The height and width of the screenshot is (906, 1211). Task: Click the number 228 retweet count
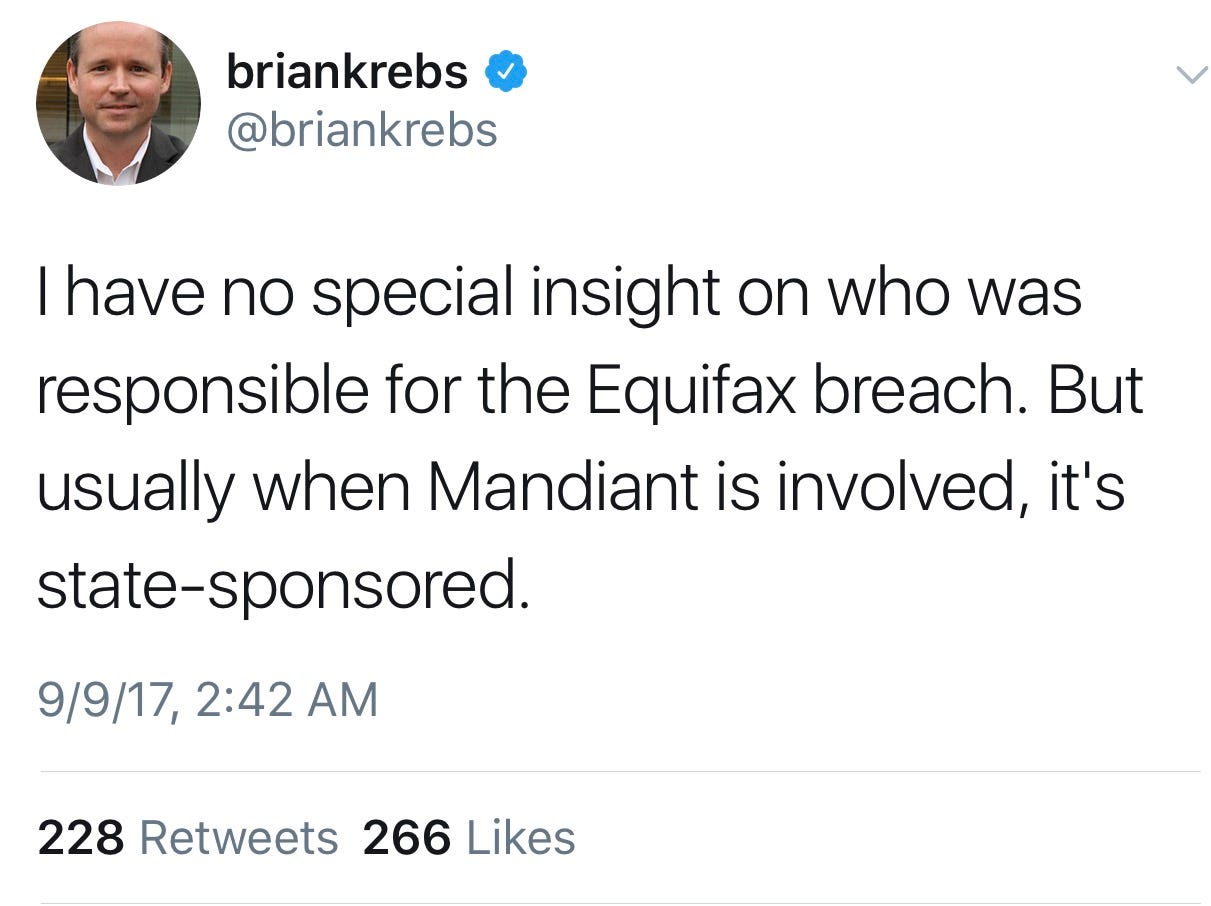pos(81,838)
